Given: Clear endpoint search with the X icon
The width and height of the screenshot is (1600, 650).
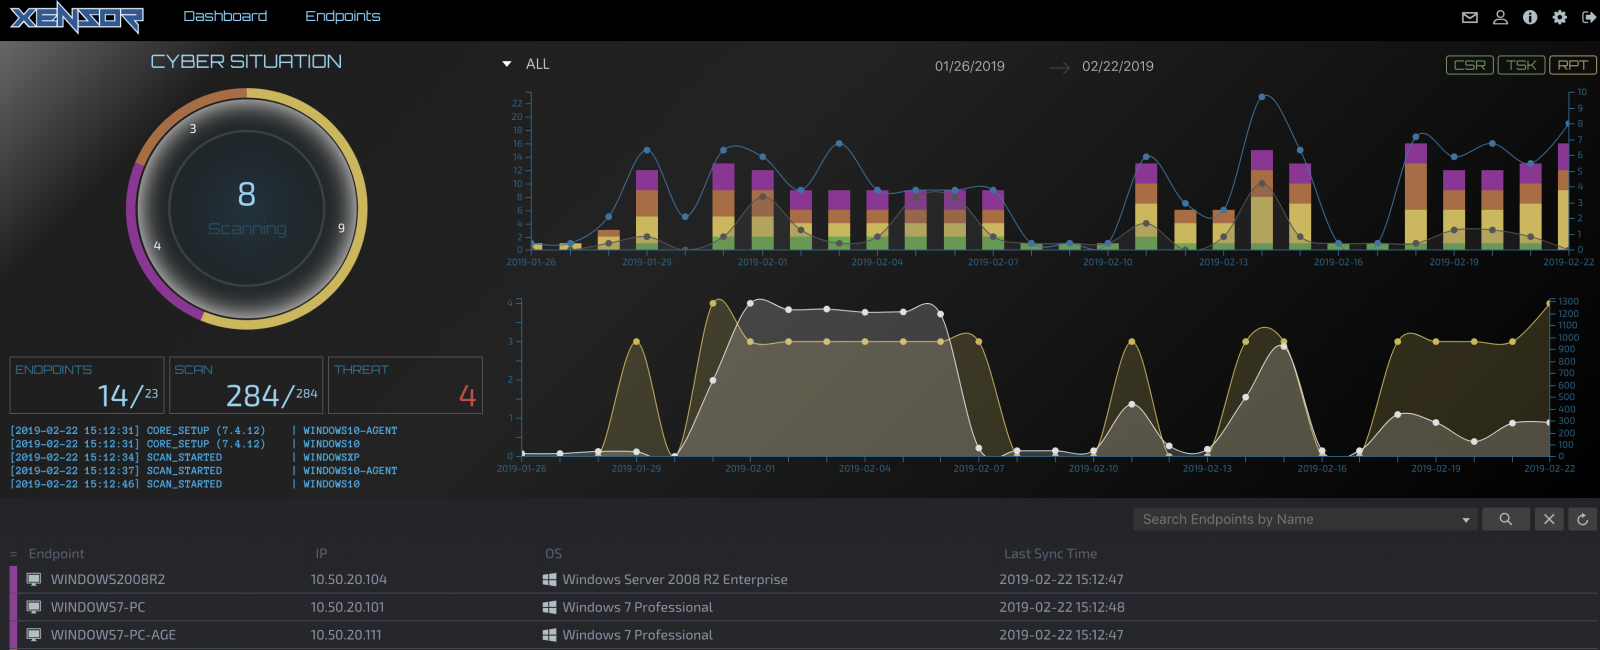Looking at the screenshot, I should point(1549,519).
